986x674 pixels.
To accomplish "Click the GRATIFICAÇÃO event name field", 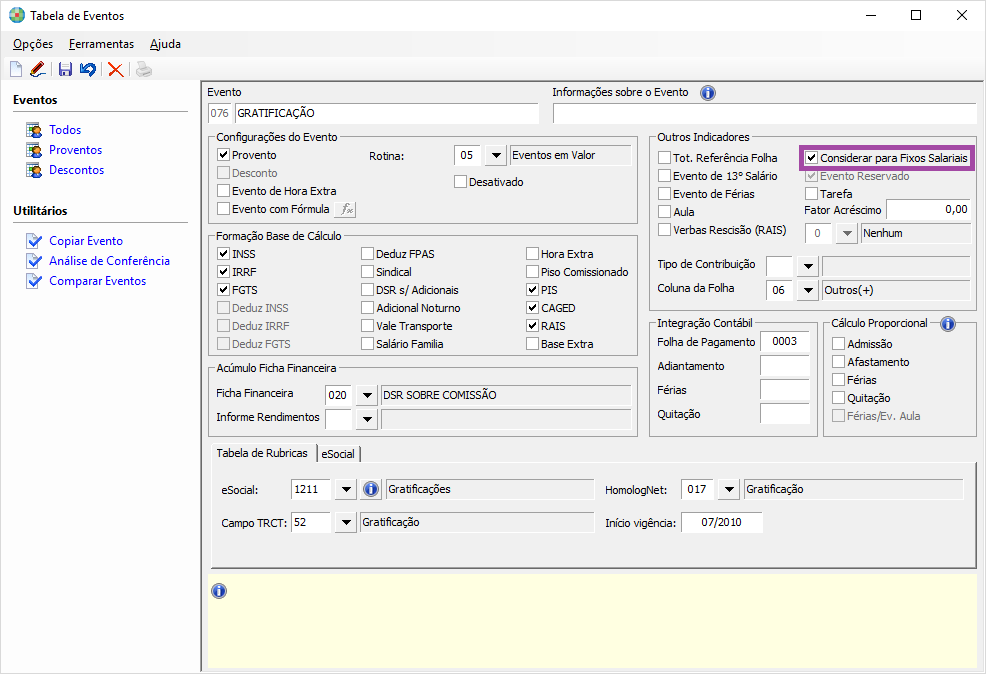I will 387,113.
